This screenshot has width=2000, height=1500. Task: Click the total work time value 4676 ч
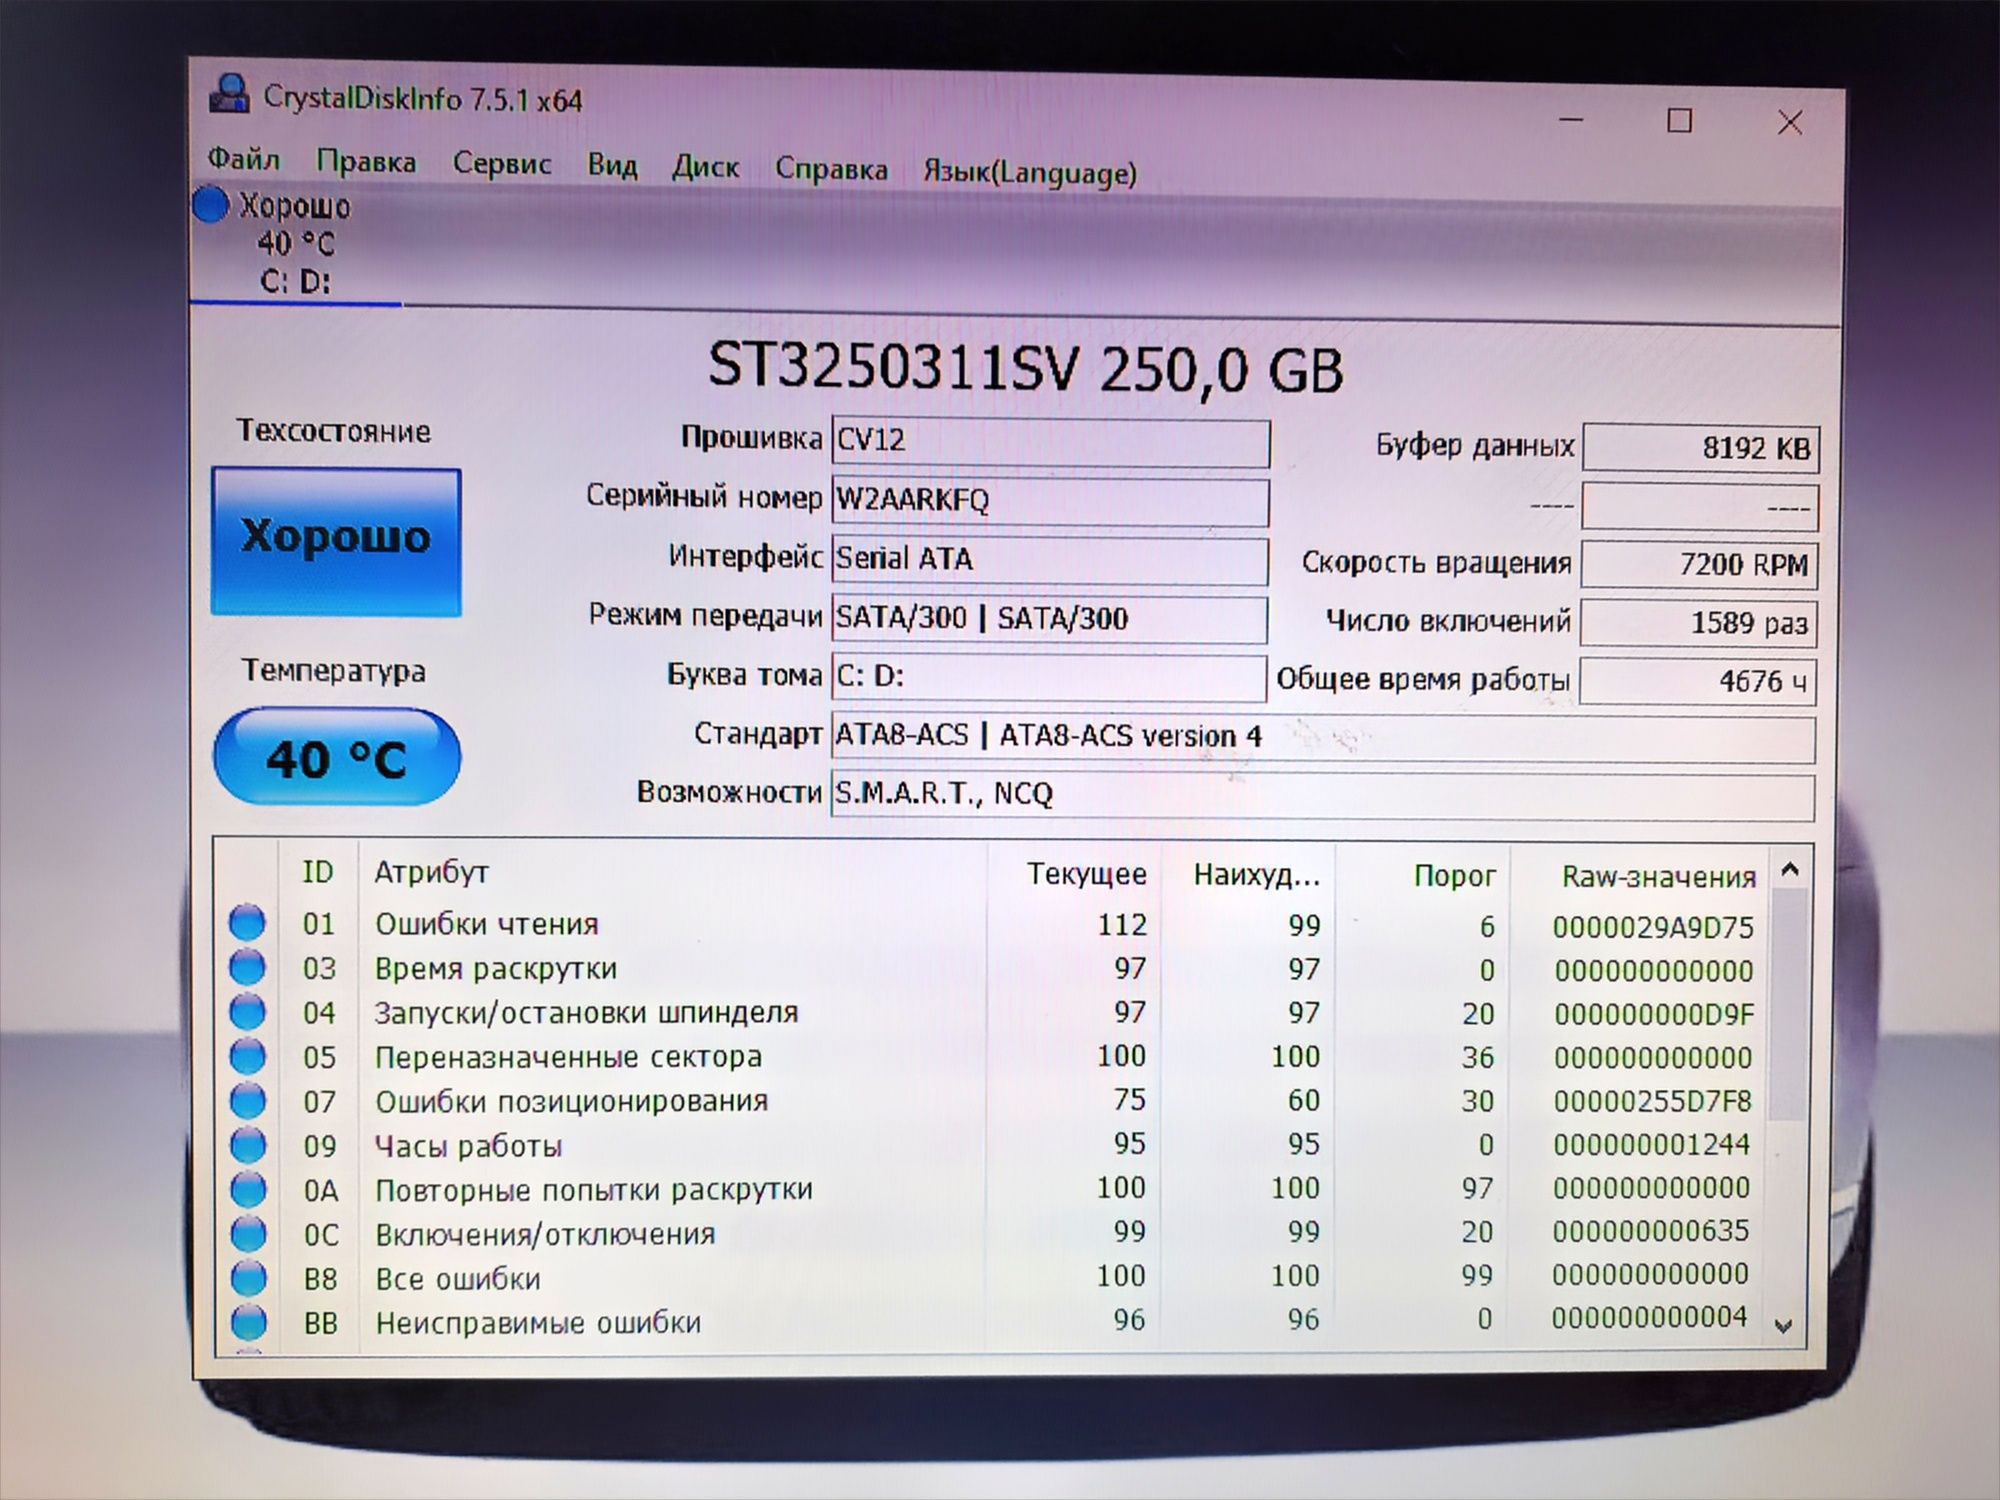click(x=1697, y=682)
